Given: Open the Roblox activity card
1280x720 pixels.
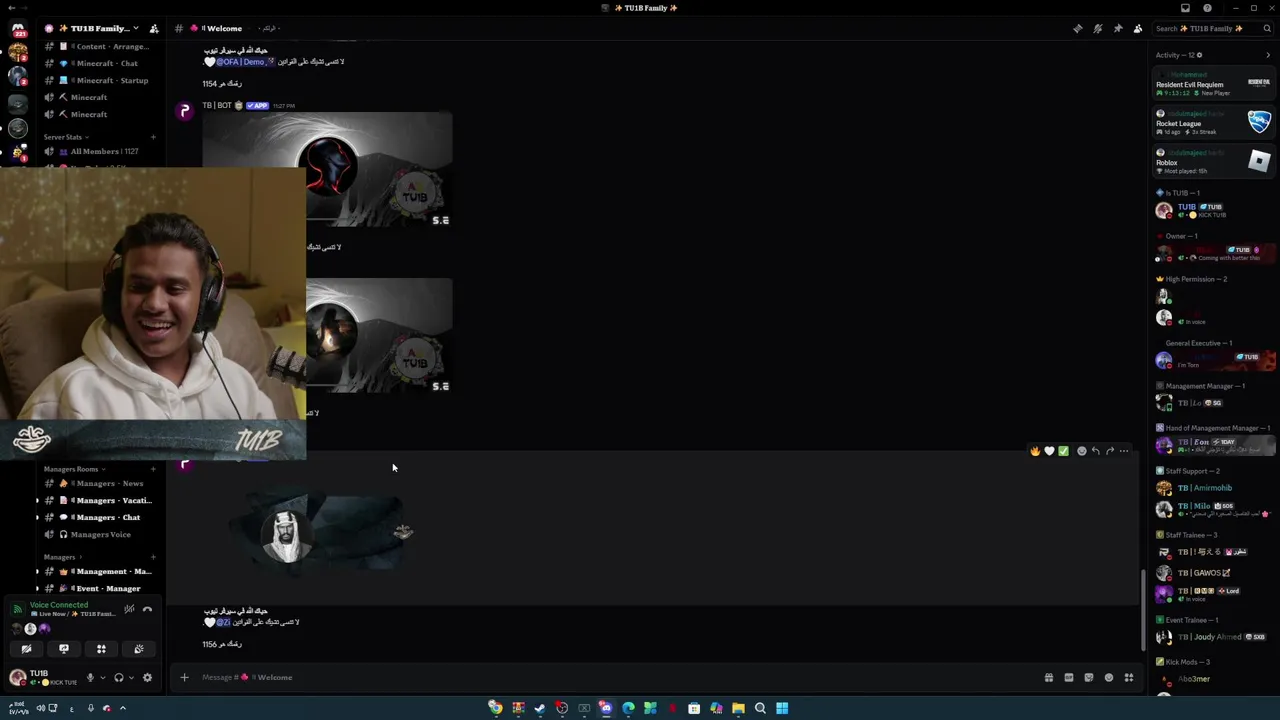Looking at the screenshot, I should [1213, 162].
